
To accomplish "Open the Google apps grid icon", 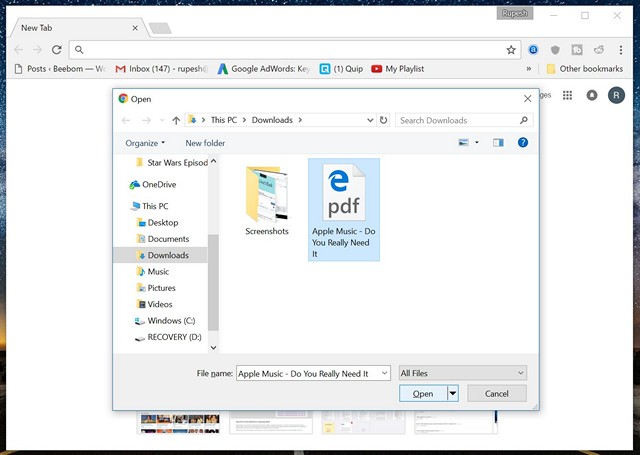I will tap(567, 95).
